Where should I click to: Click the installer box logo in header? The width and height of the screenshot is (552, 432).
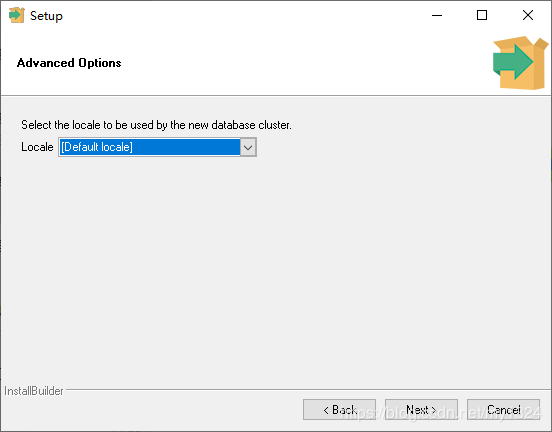coord(521,63)
